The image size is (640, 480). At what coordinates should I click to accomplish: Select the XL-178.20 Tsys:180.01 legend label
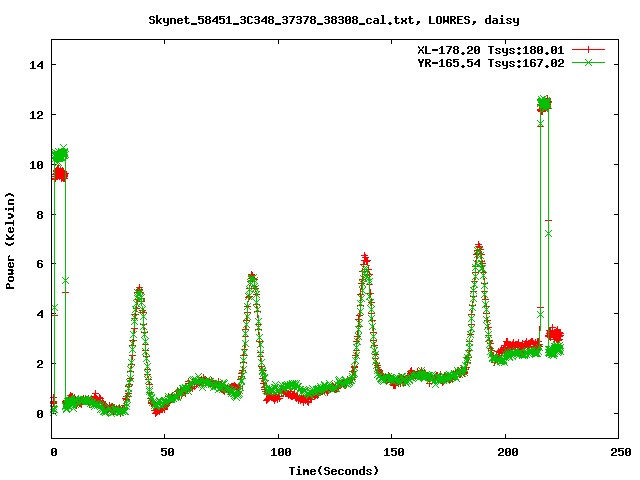tap(491, 50)
